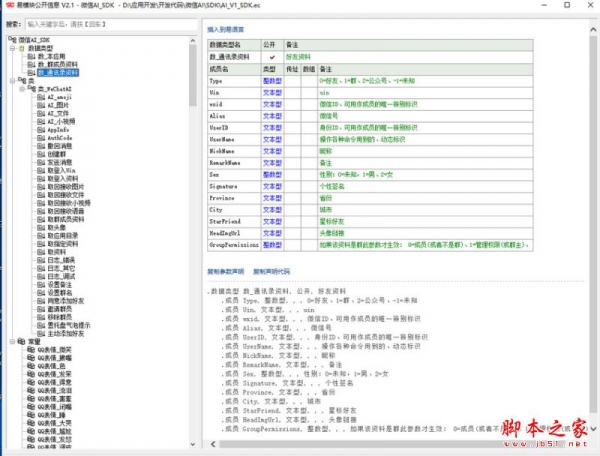Toggle the 公开 checkmark for 数_通讯录资料
The height and width of the screenshot is (456, 600).
coord(270,58)
